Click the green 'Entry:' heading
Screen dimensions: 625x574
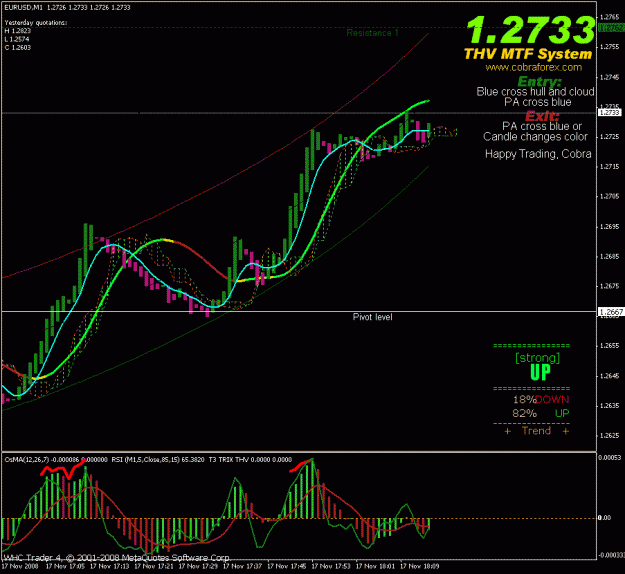[x=539, y=81]
